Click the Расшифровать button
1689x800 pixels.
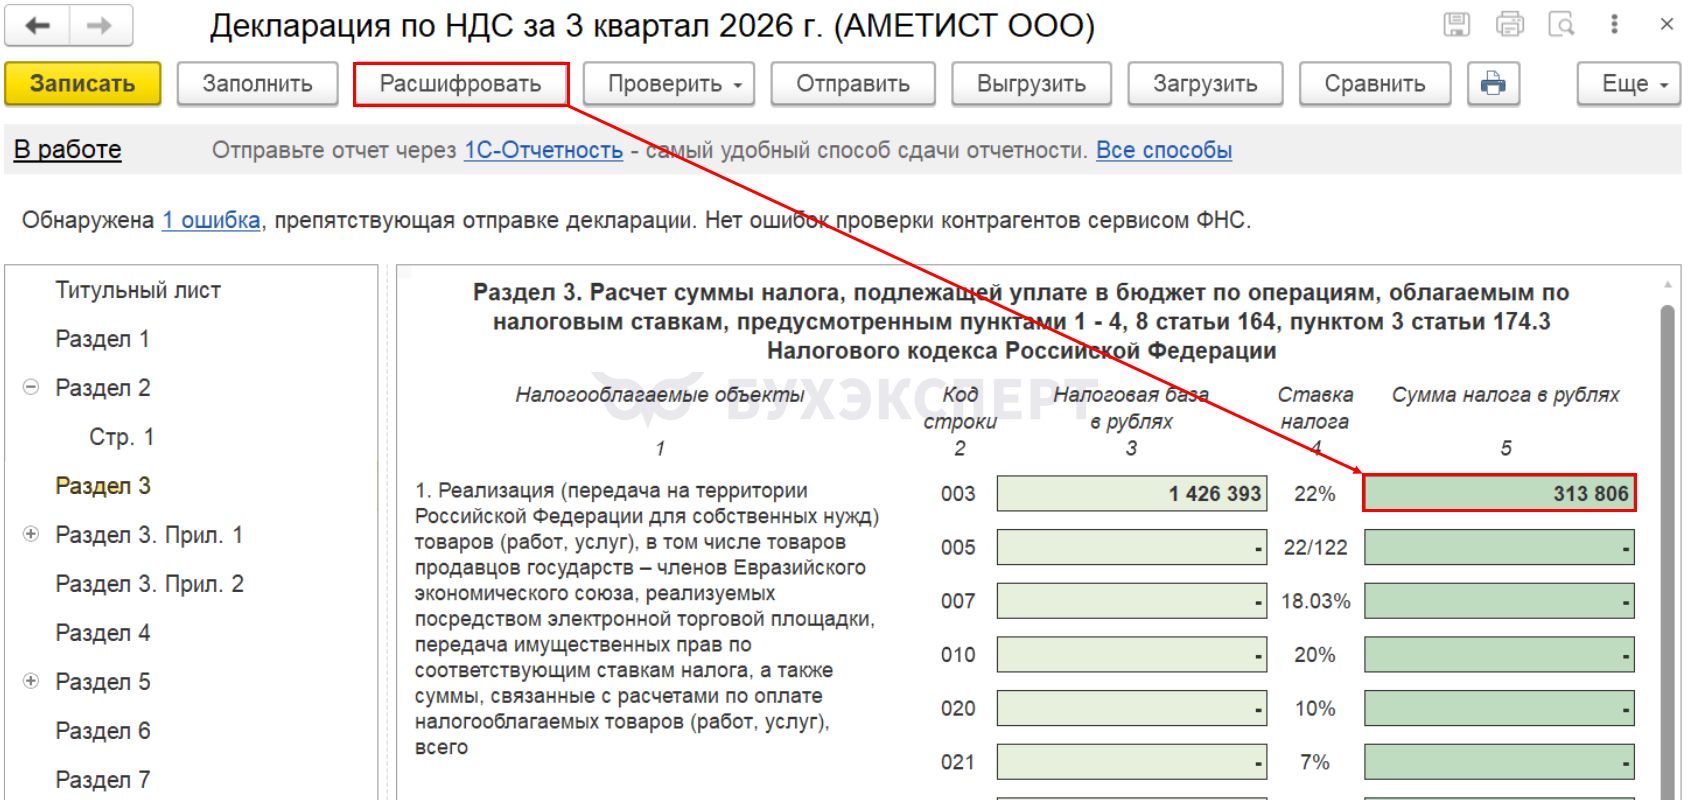[460, 84]
